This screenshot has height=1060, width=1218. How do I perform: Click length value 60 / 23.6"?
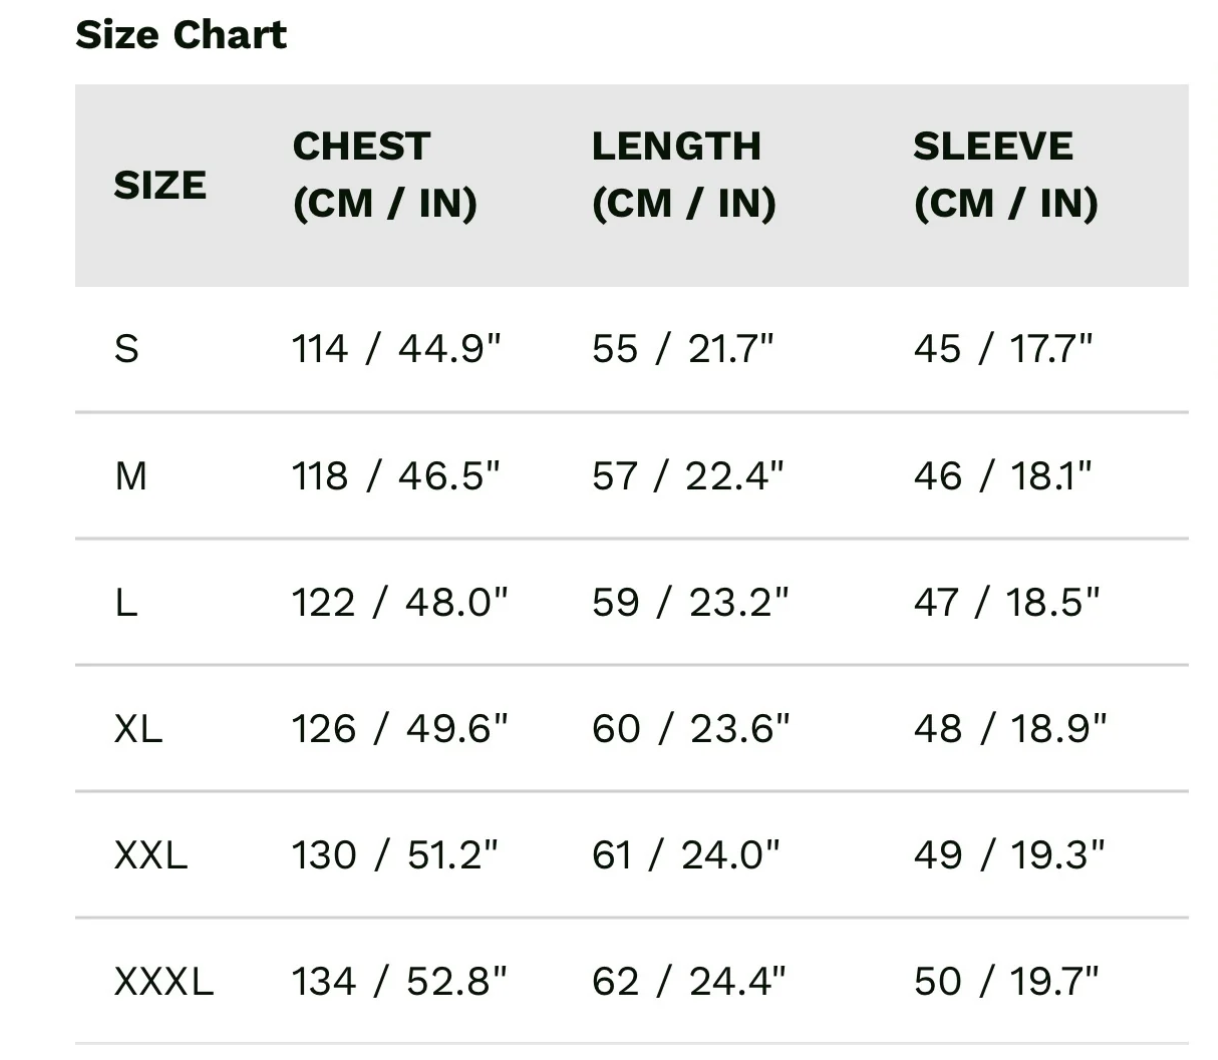(x=691, y=729)
